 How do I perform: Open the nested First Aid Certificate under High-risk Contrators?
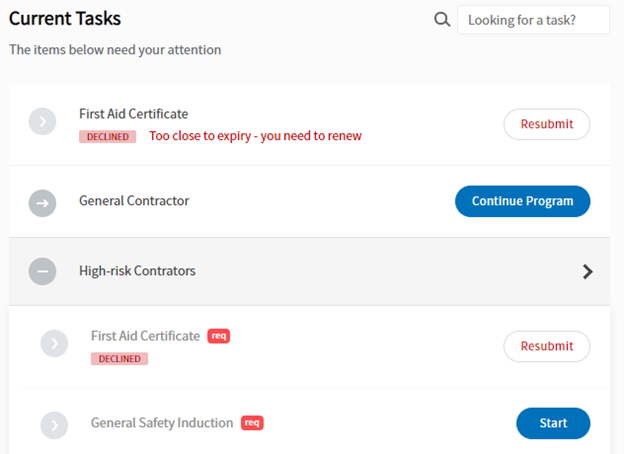[x=145, y=336]
